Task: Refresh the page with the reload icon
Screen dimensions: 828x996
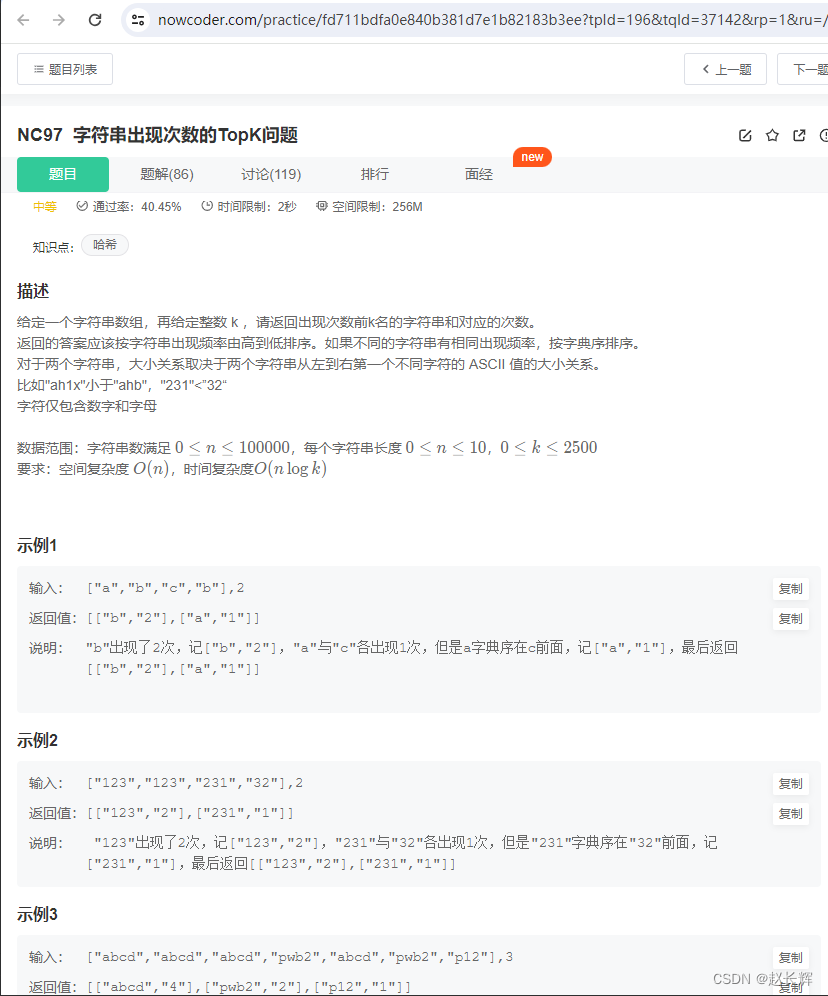Action: coord(95,18)
